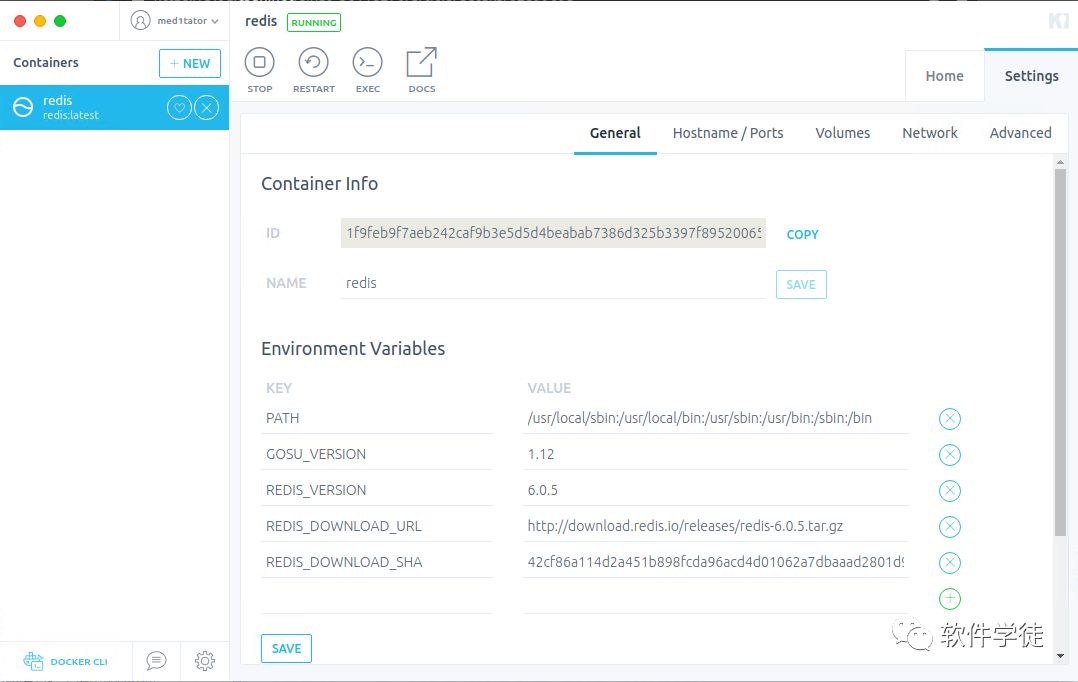
Task: Open the Network tab
Action: (x=930, y=133)
